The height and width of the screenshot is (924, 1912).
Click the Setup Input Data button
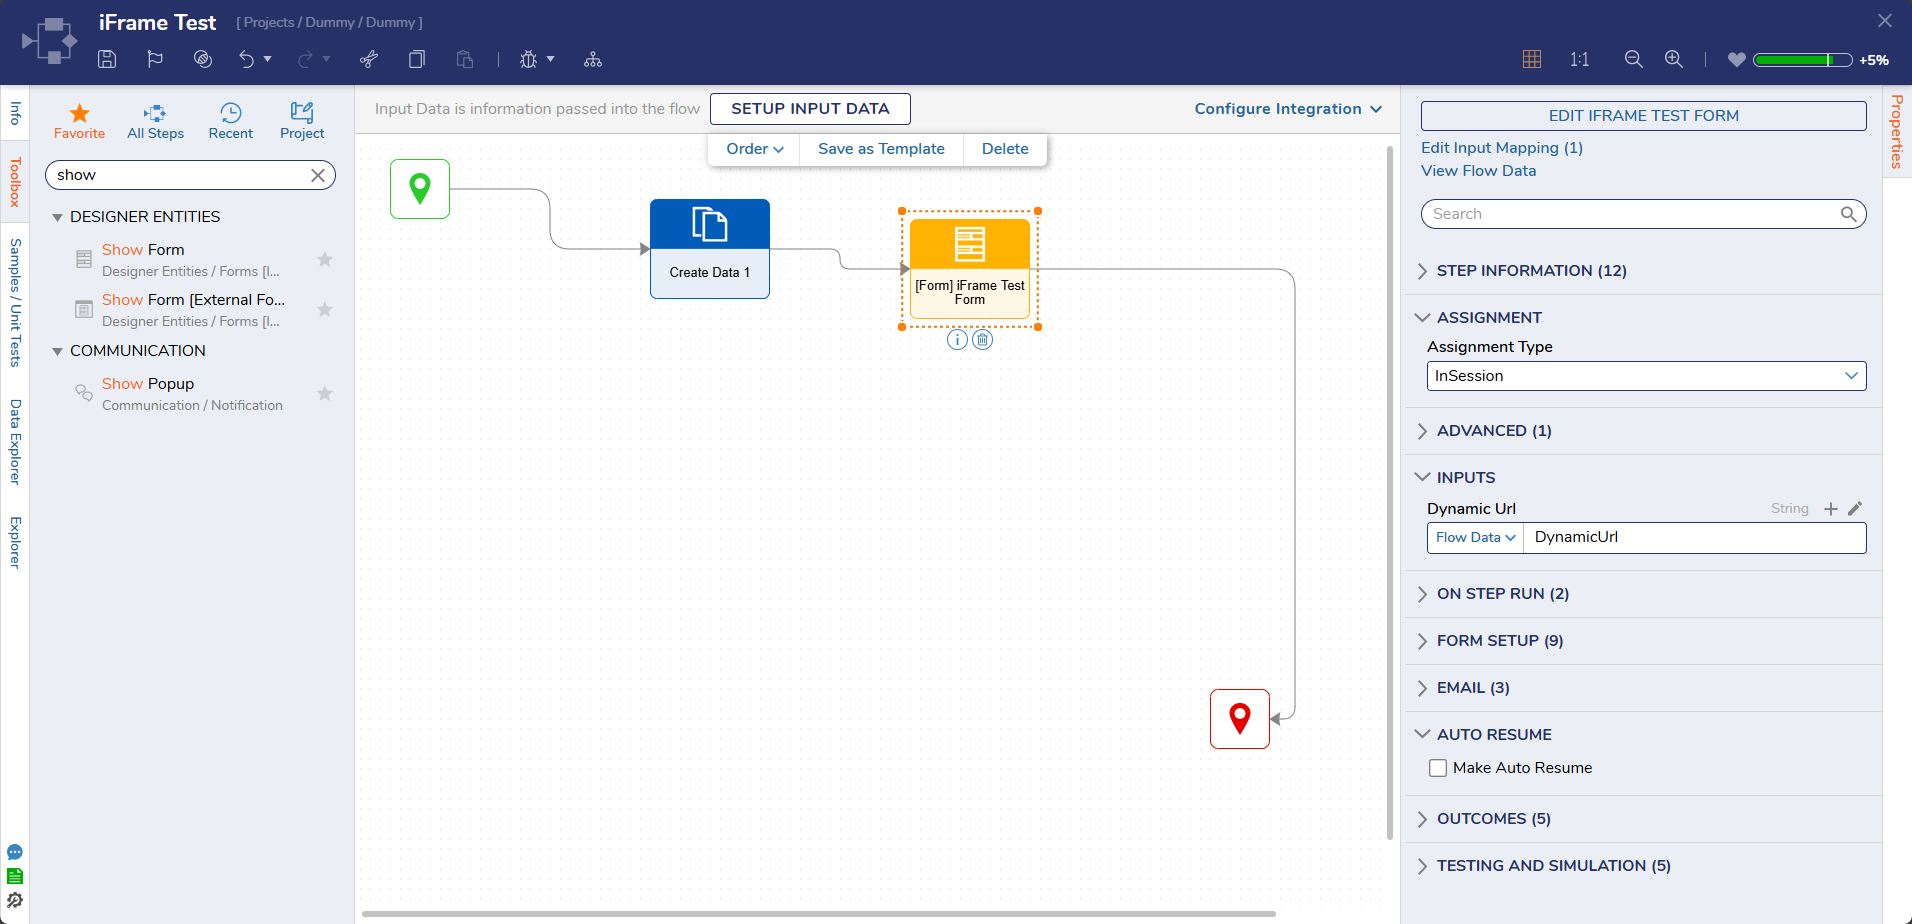pos(809,109)
